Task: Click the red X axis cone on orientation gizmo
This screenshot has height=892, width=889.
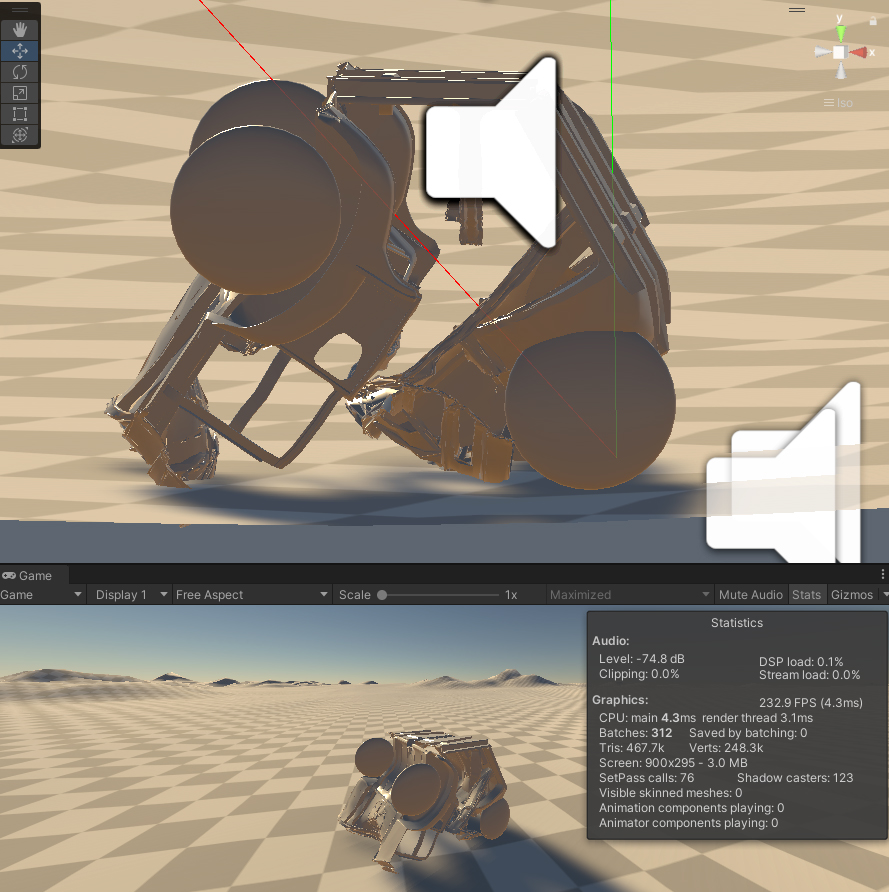Action: 859,53
